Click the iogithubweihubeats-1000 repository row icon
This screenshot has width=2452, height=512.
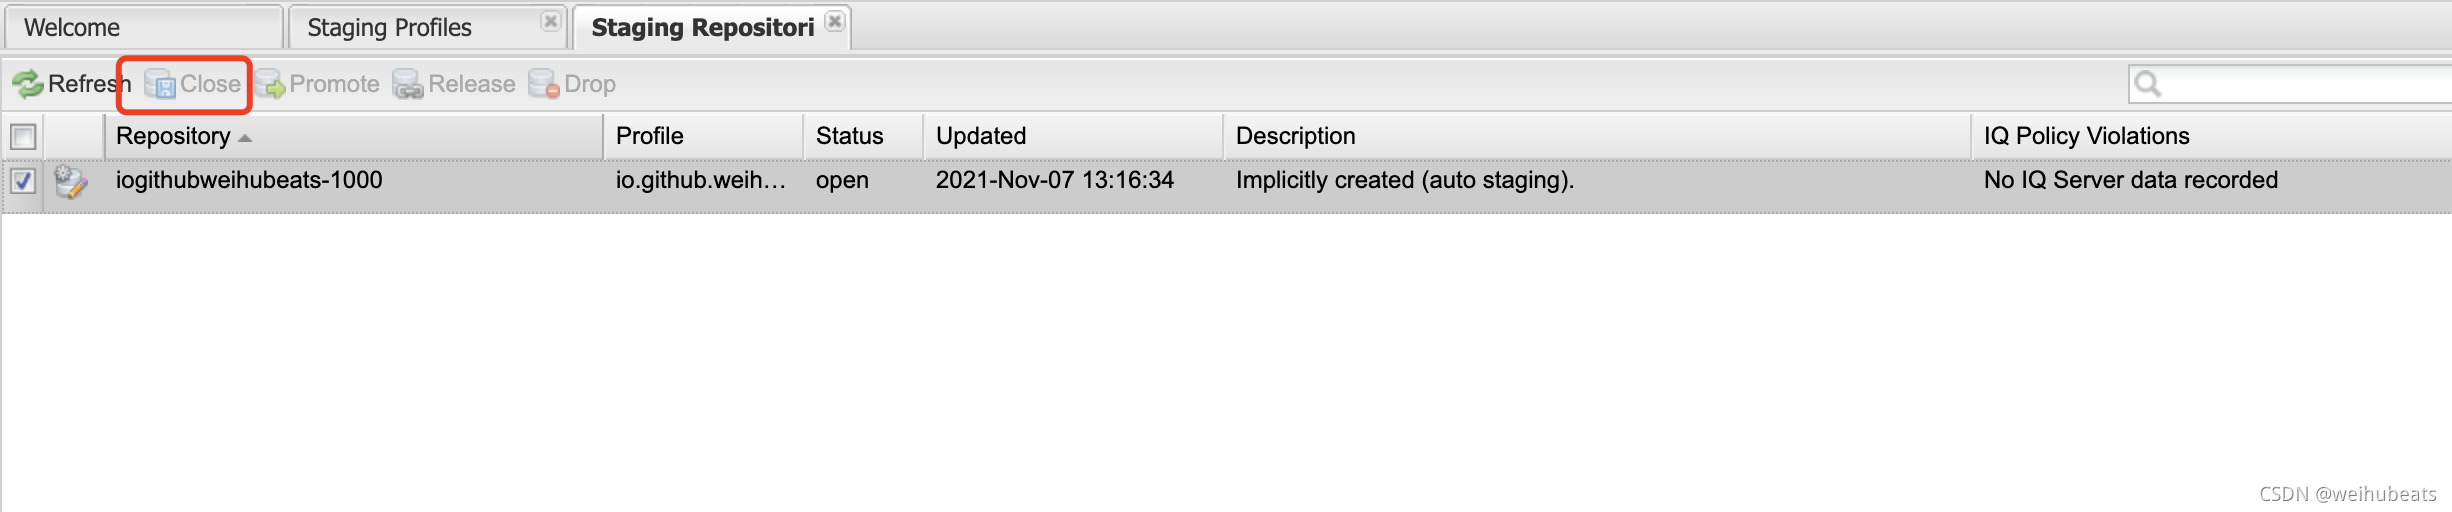click(x=70, y=181)
